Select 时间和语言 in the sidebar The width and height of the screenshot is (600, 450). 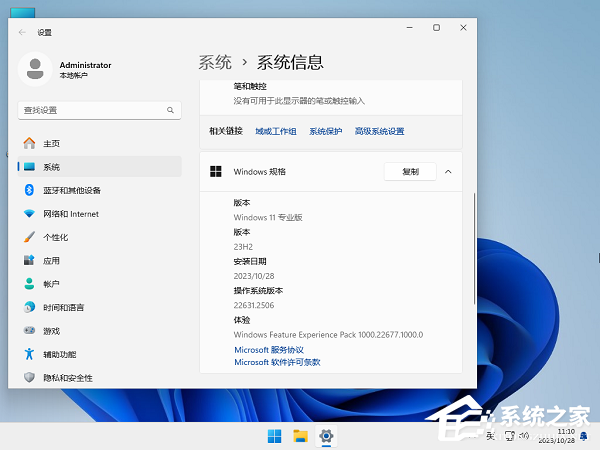coord(99,307)
